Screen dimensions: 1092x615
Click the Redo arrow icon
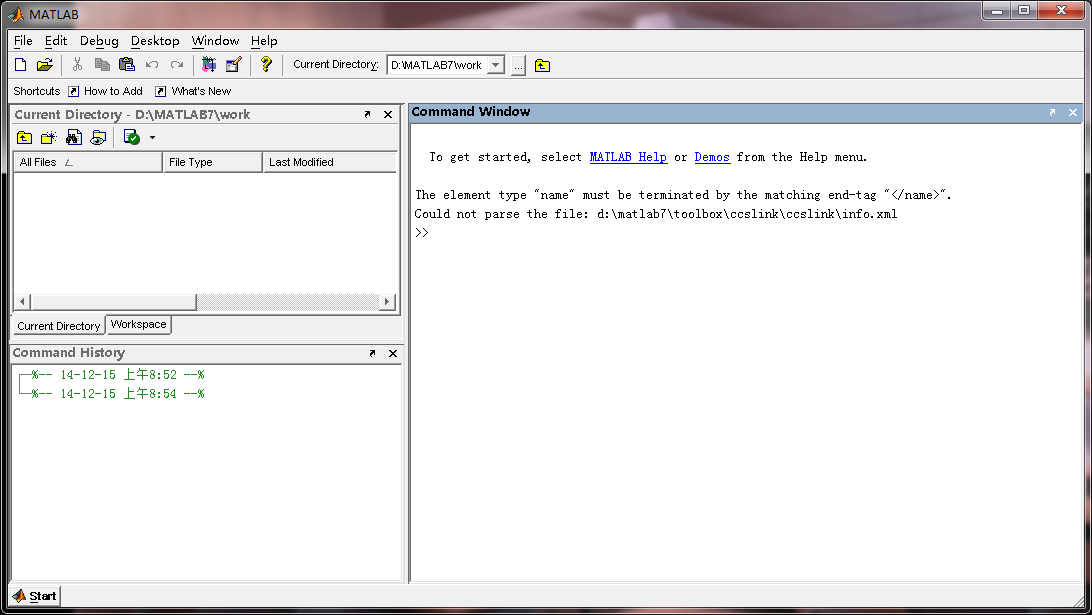pyautogui.click(x=177, y=65)
